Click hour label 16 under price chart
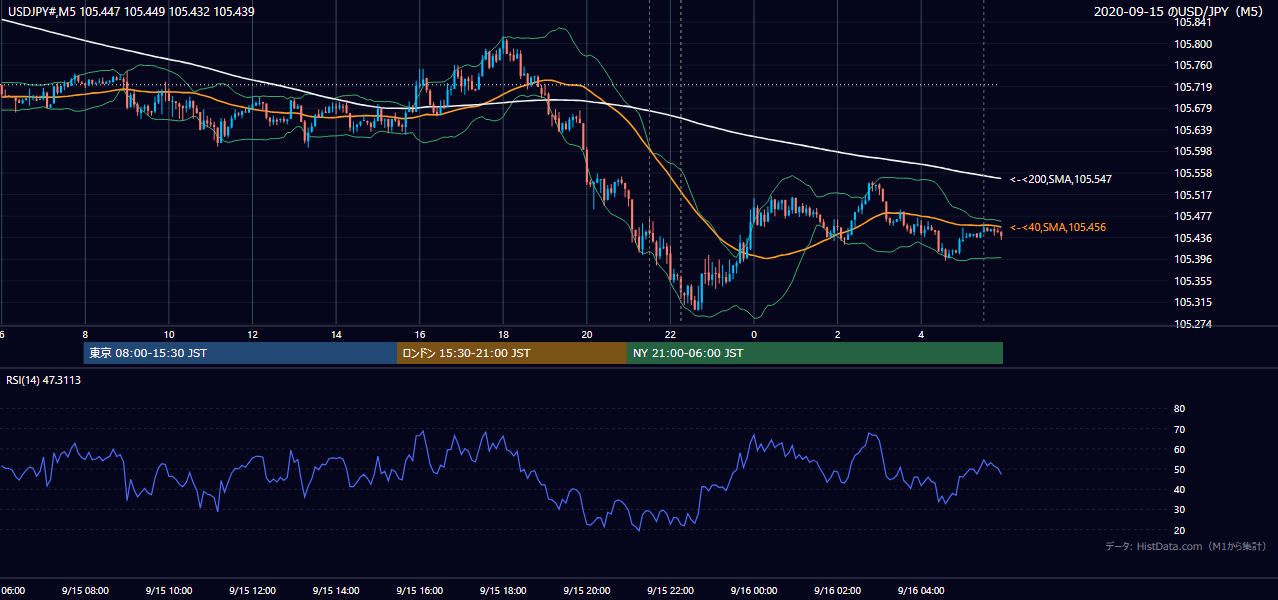The height and width of the screenshot is (600, 1278). coord(420,335)
